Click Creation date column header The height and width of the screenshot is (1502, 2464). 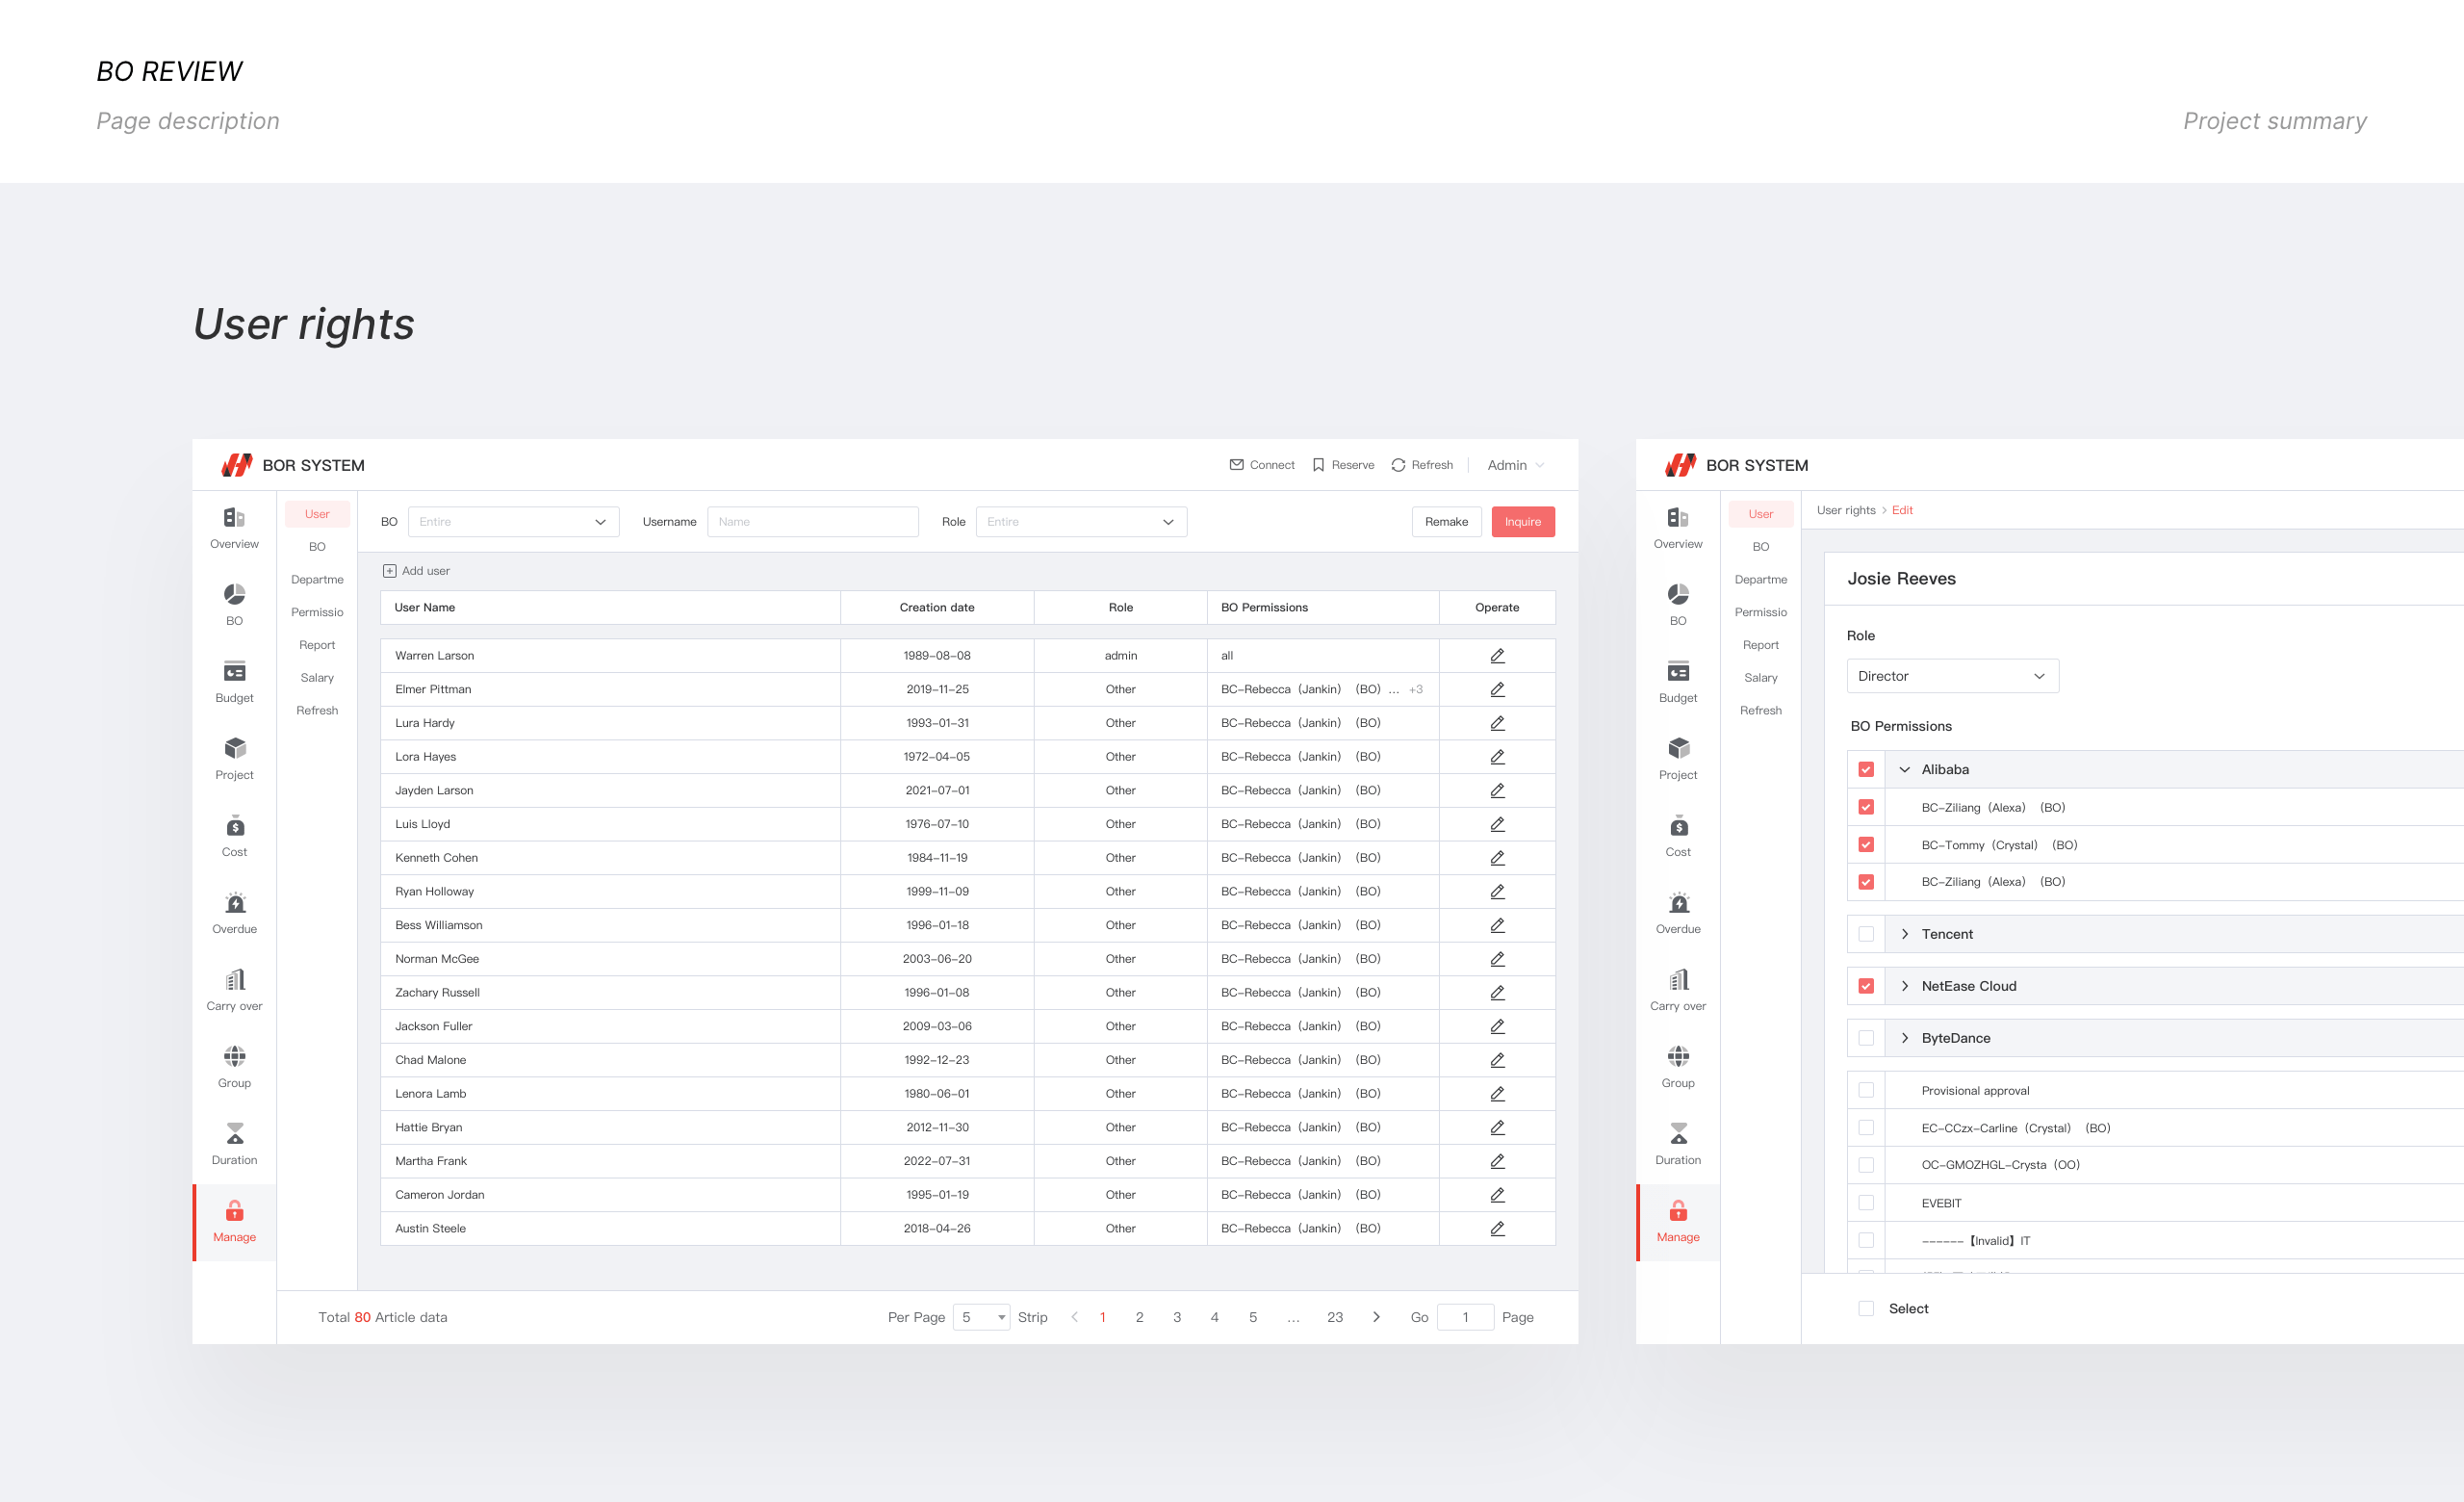coord(936,607)
